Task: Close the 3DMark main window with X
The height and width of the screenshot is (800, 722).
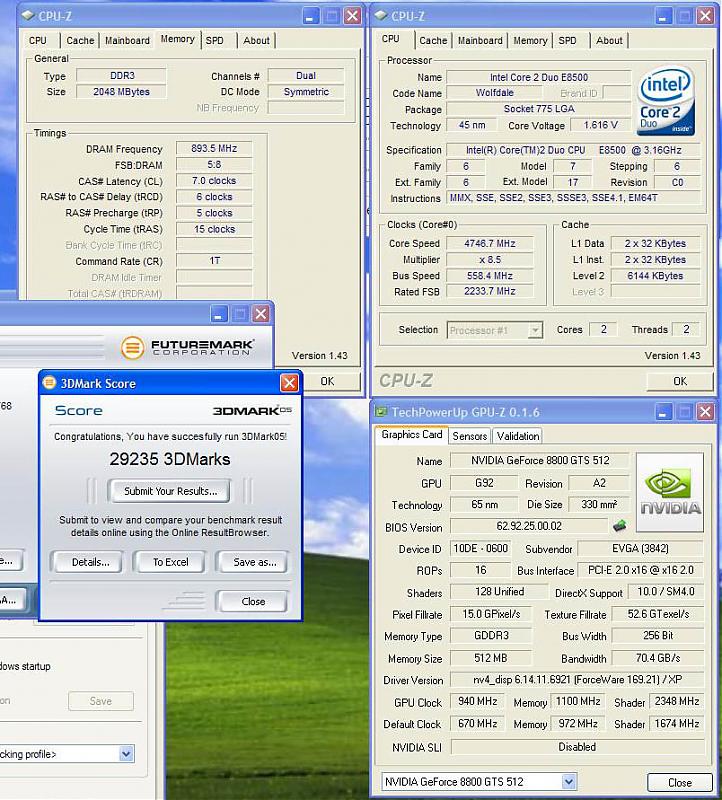Action: [261, 314]
